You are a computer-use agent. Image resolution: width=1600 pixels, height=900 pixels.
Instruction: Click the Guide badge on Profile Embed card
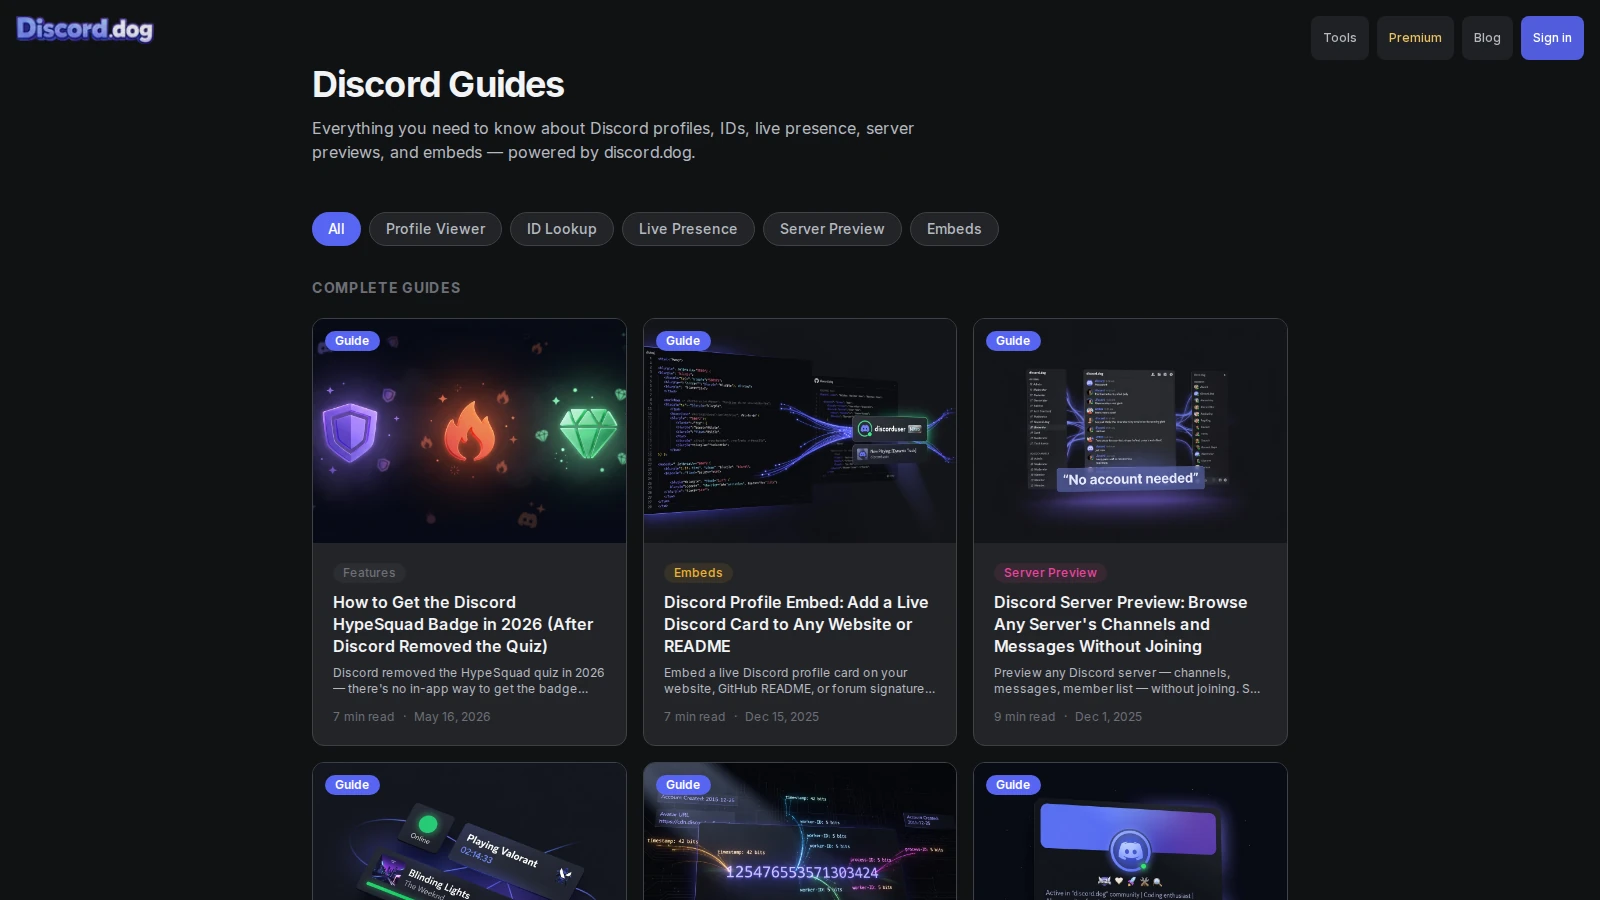(x=683, y=341)
